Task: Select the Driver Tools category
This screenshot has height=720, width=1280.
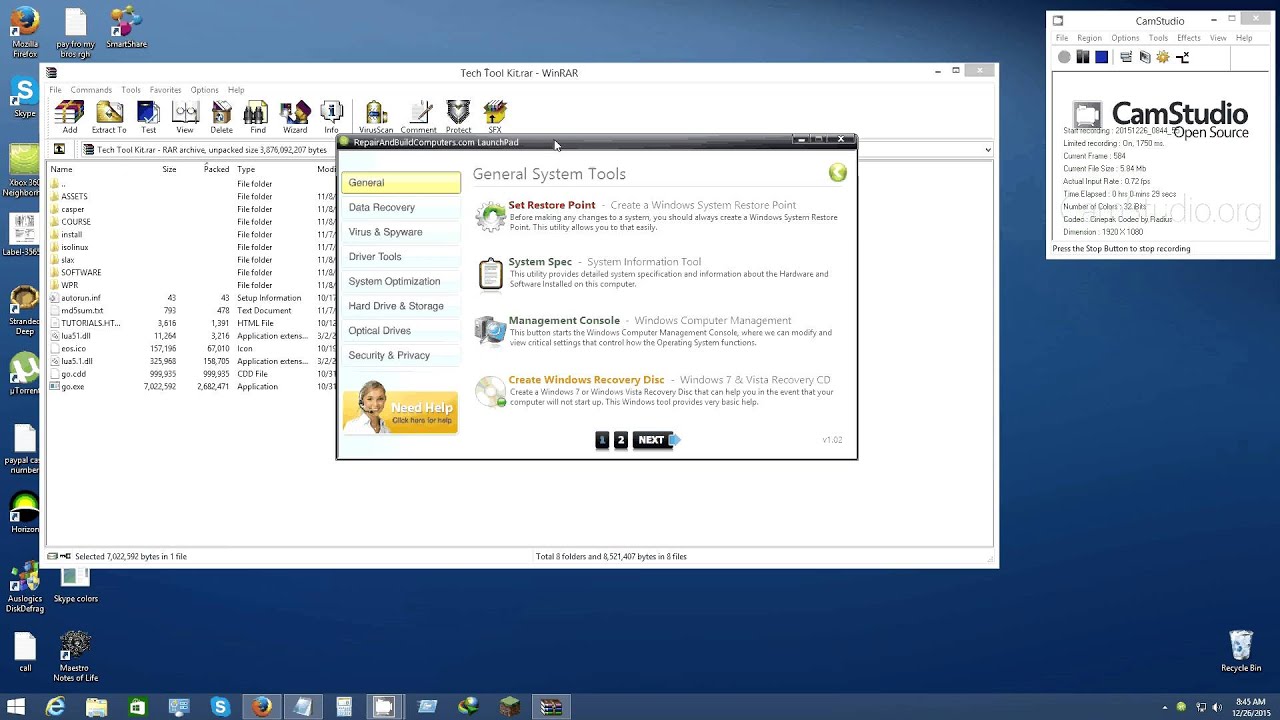Action: 401,257
